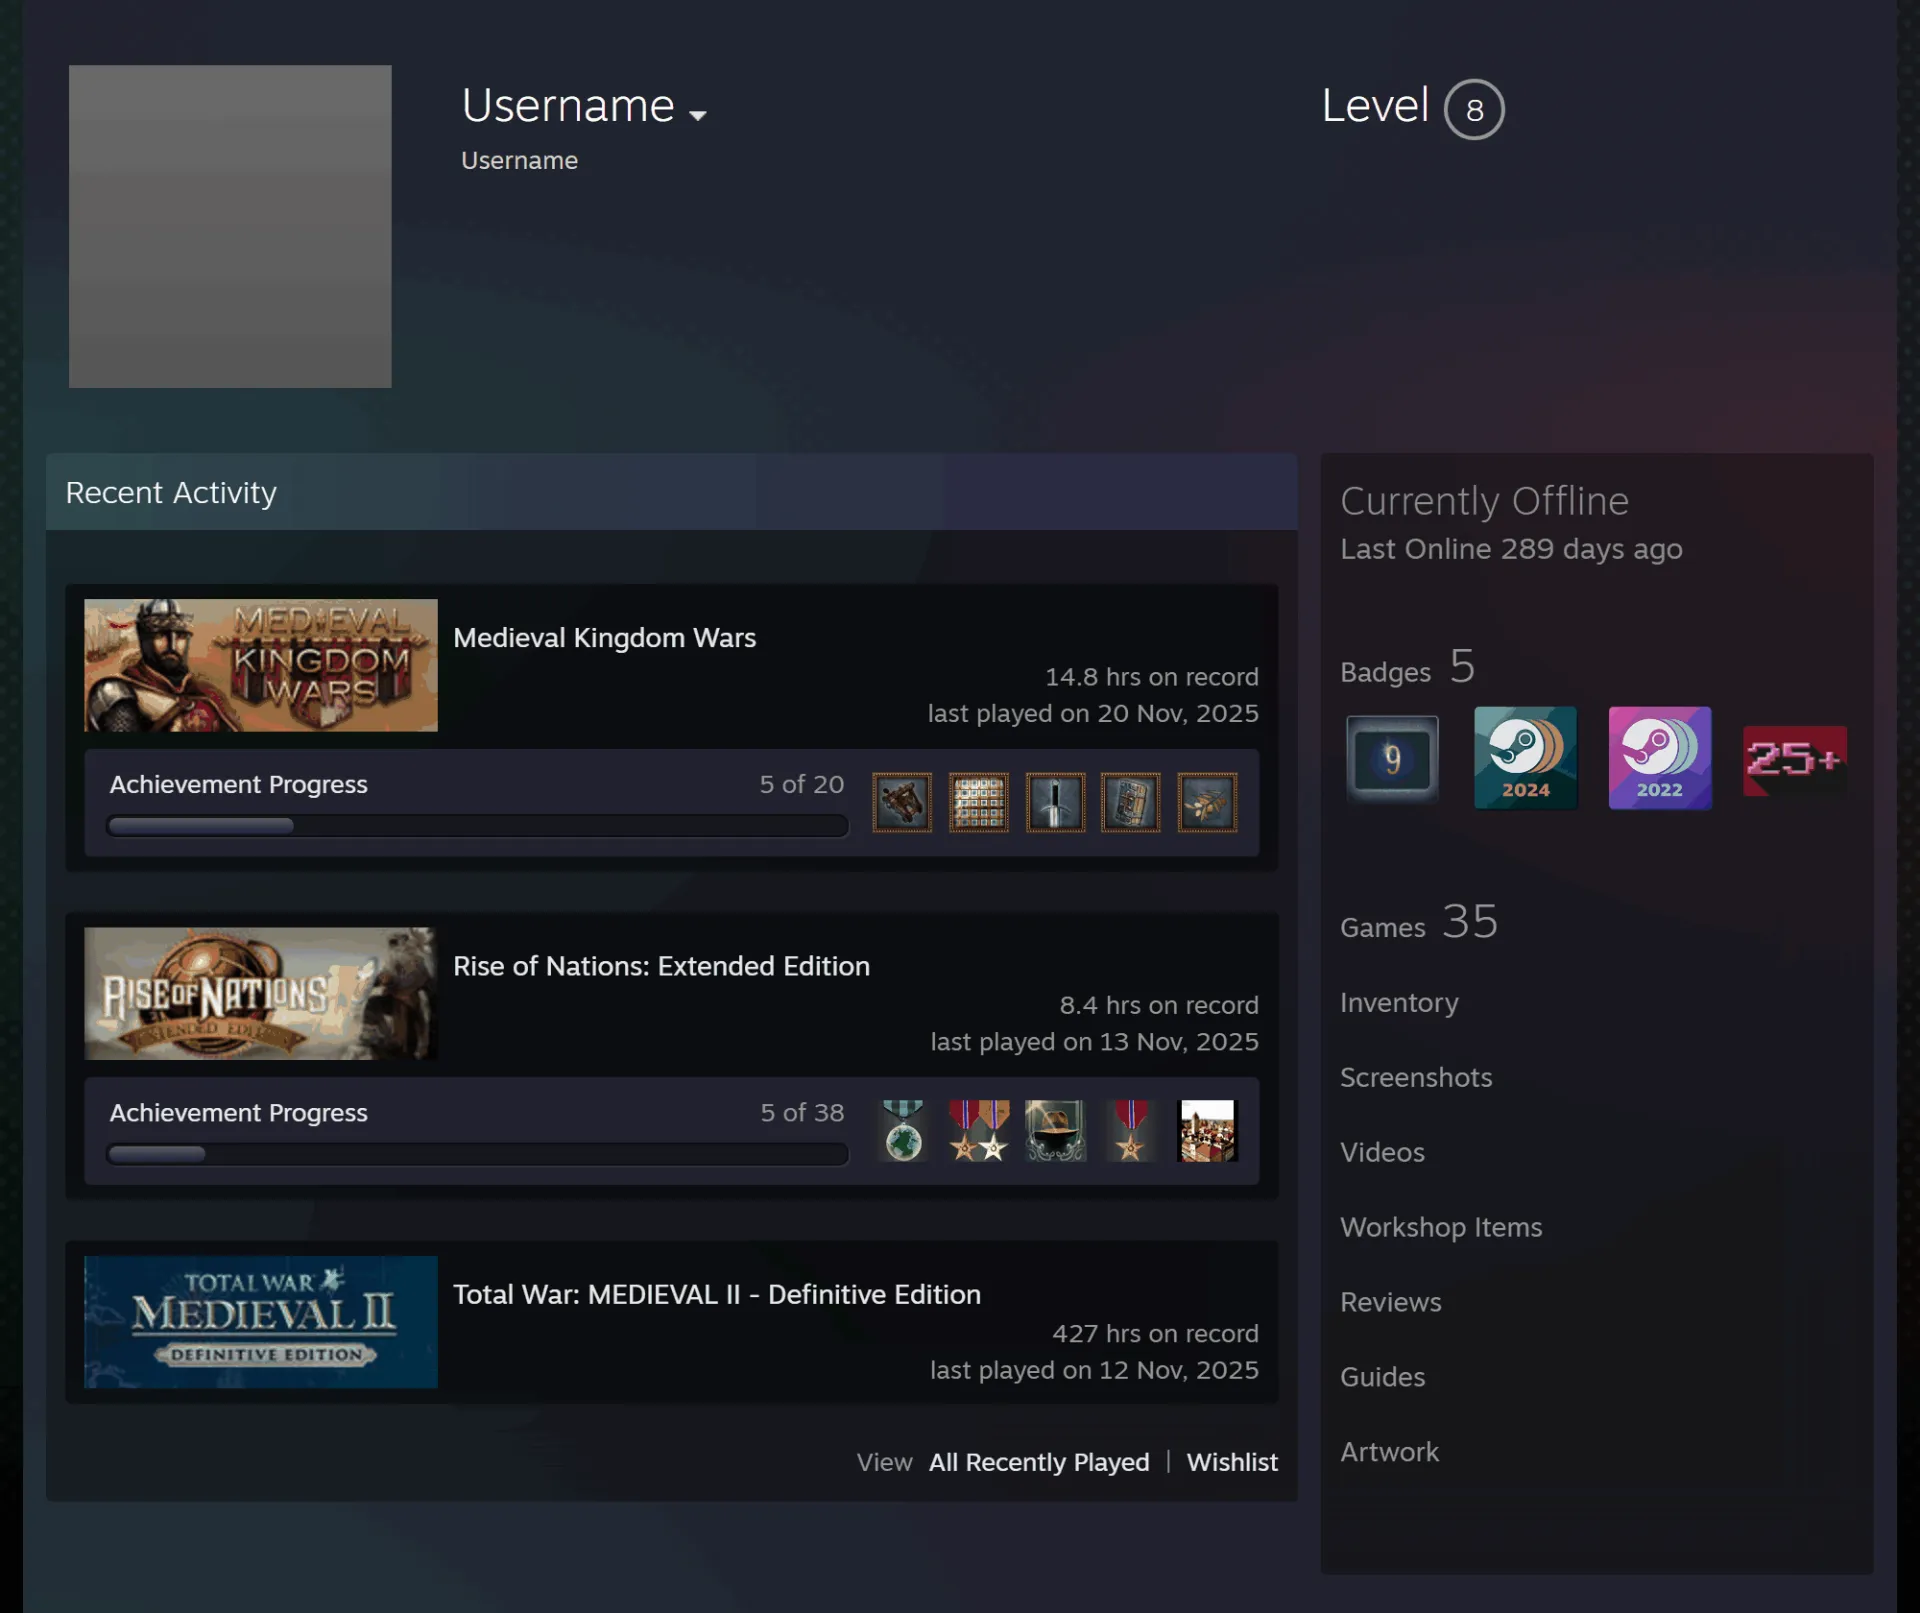Click the Steam 2022 badge
Screen dimensions: 1920x1613
1660,758
